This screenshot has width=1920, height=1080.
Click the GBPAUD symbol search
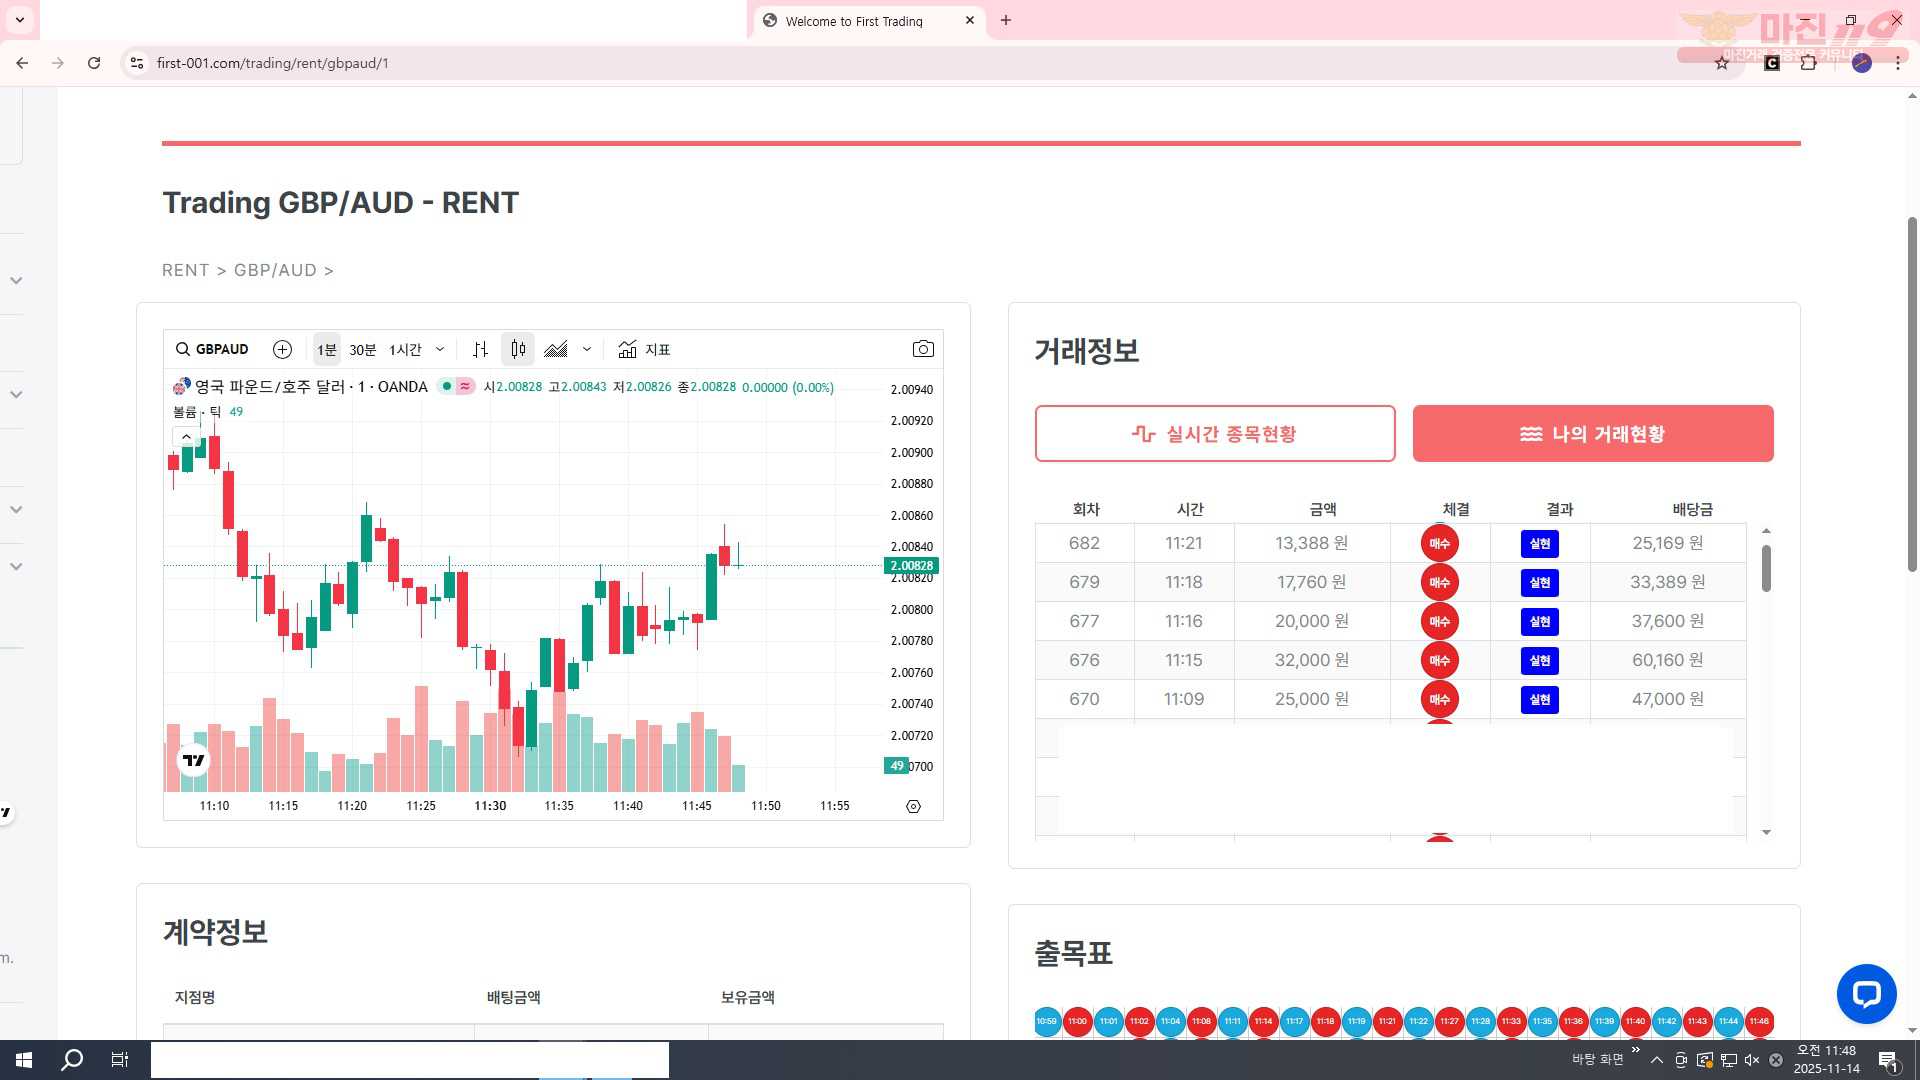point(212,349)
